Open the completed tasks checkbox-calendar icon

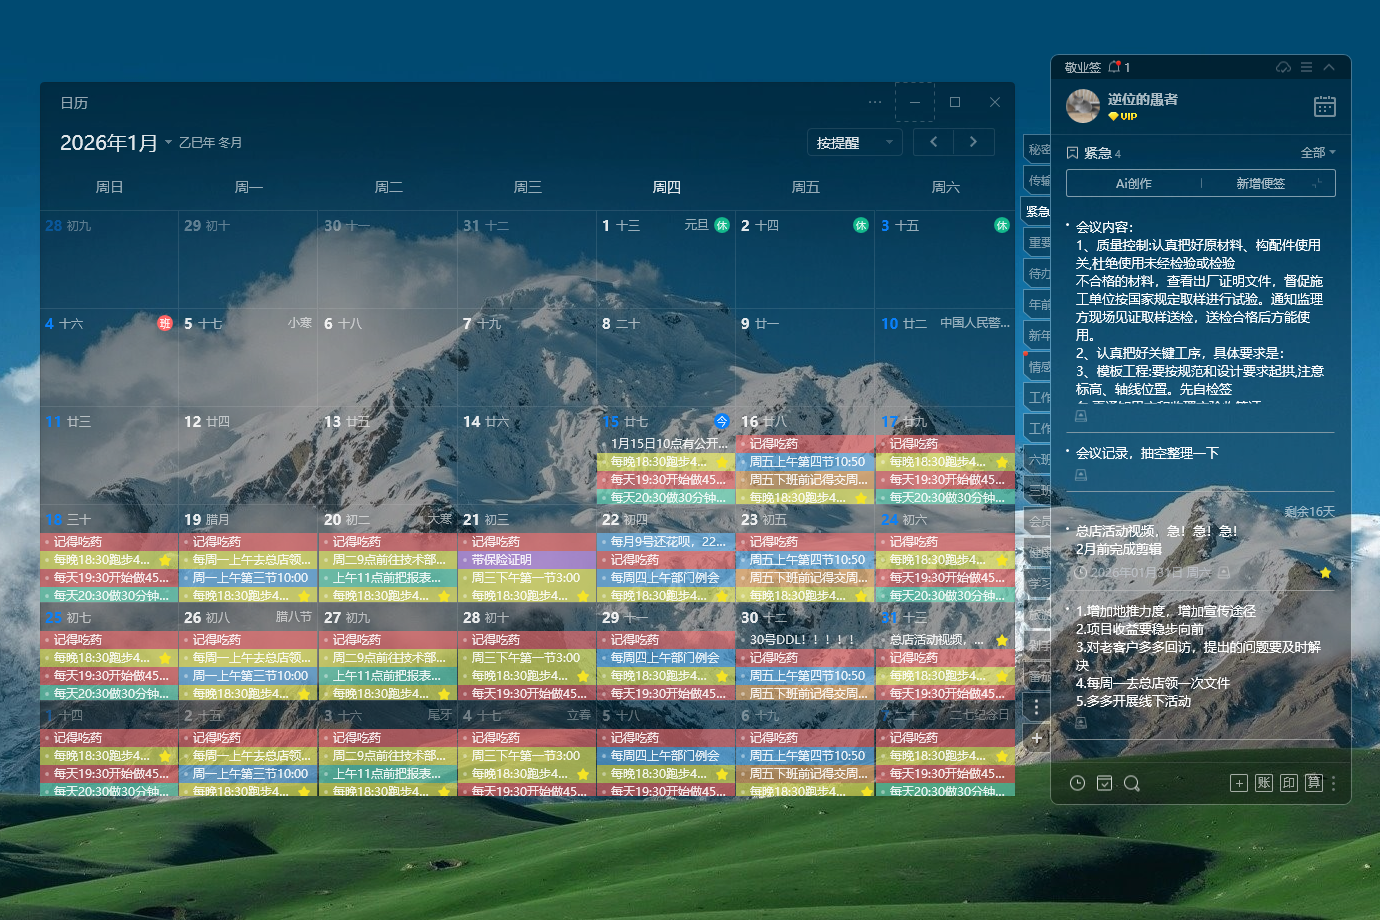tap(1104, 783)
